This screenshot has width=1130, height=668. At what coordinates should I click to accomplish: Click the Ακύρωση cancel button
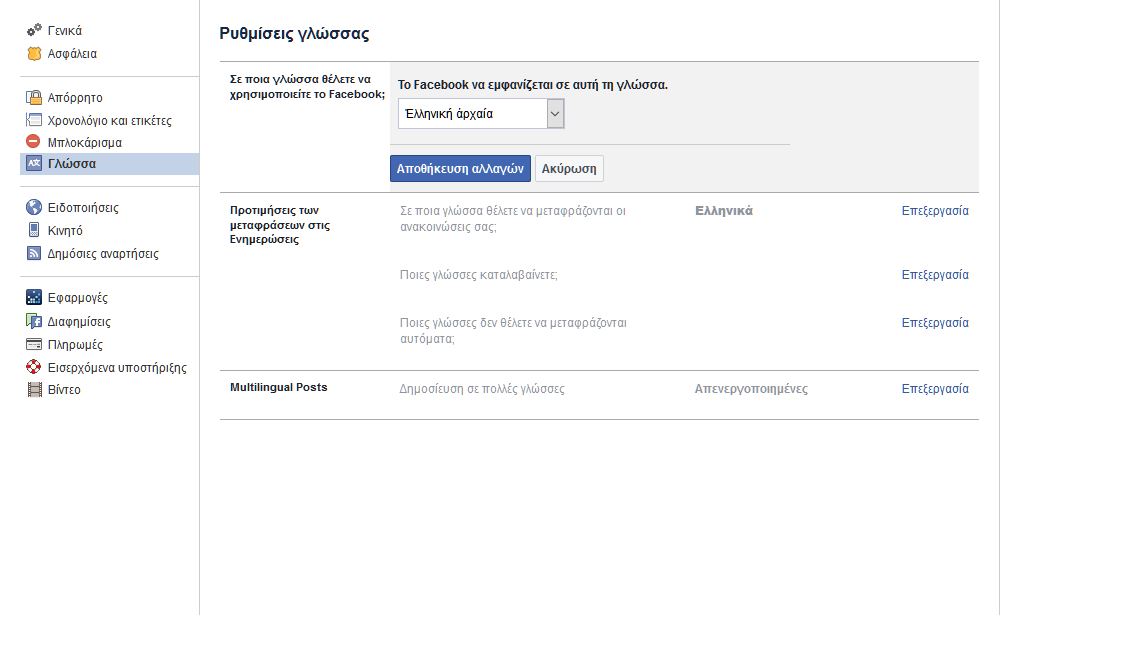click(569, 169)
